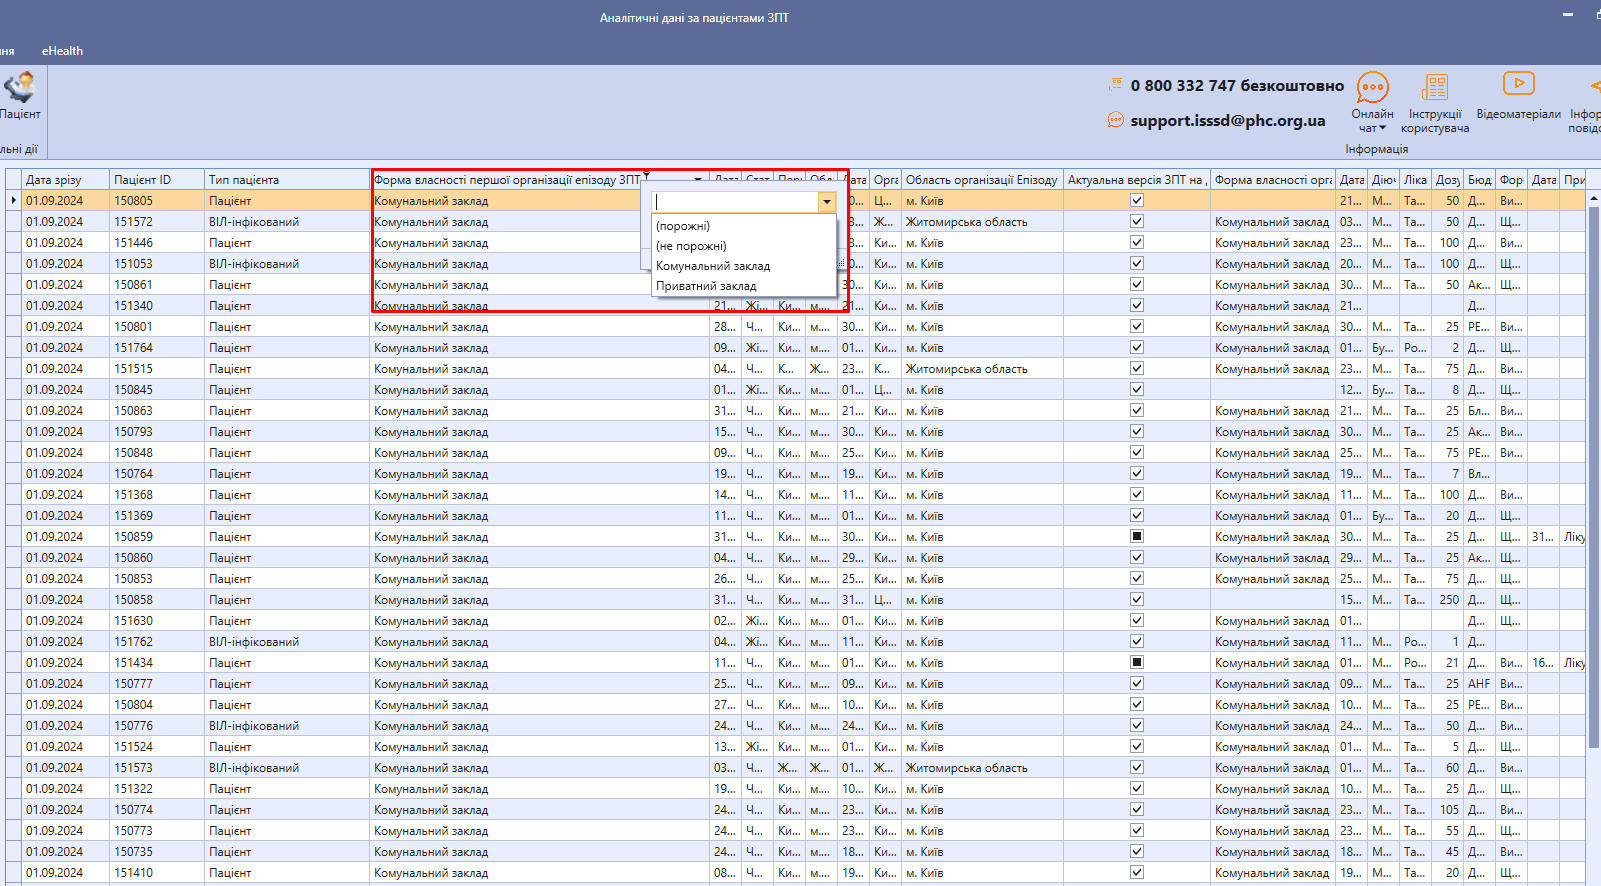Expand Онлайн чат dropdown arrow
Viewport: 1601px width, 886px height.
[x=1383, y=129]
